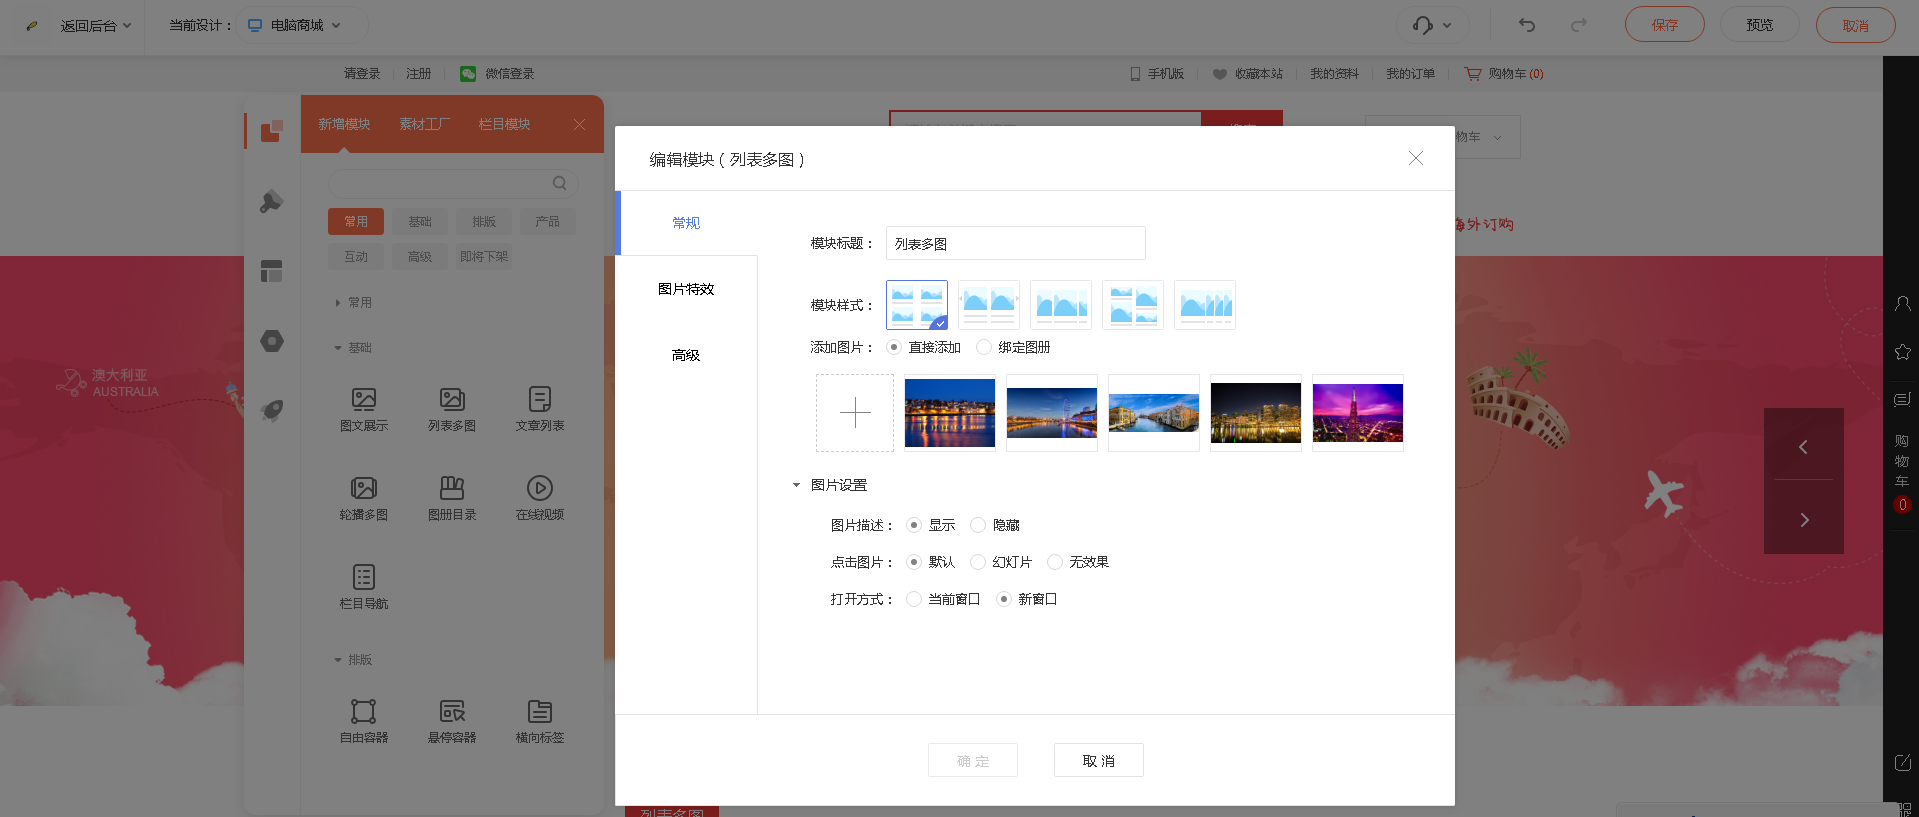Pick the 悬停容器 module icon

click(x=452, y=711)
